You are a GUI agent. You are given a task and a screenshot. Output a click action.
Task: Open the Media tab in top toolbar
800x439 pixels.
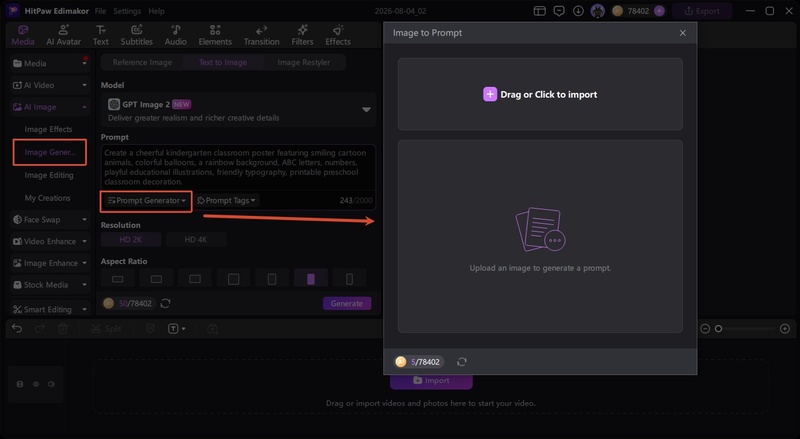pos(23,35)
